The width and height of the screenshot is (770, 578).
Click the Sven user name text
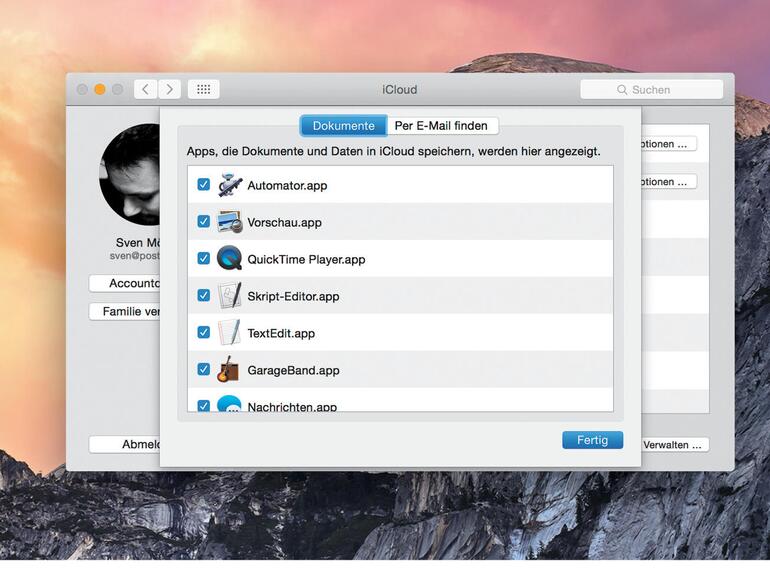point(138,243)
